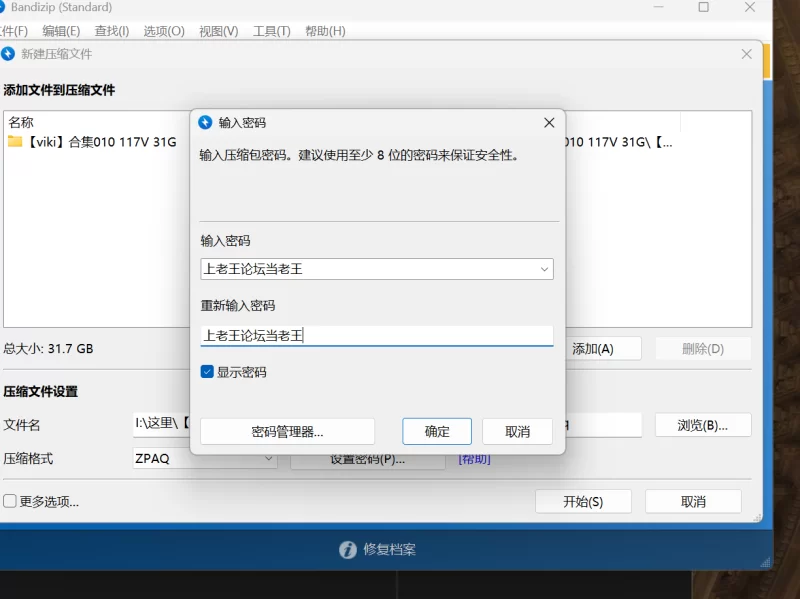Open the 工具(T) menu
Screen dimensions: 800x599
271,31
